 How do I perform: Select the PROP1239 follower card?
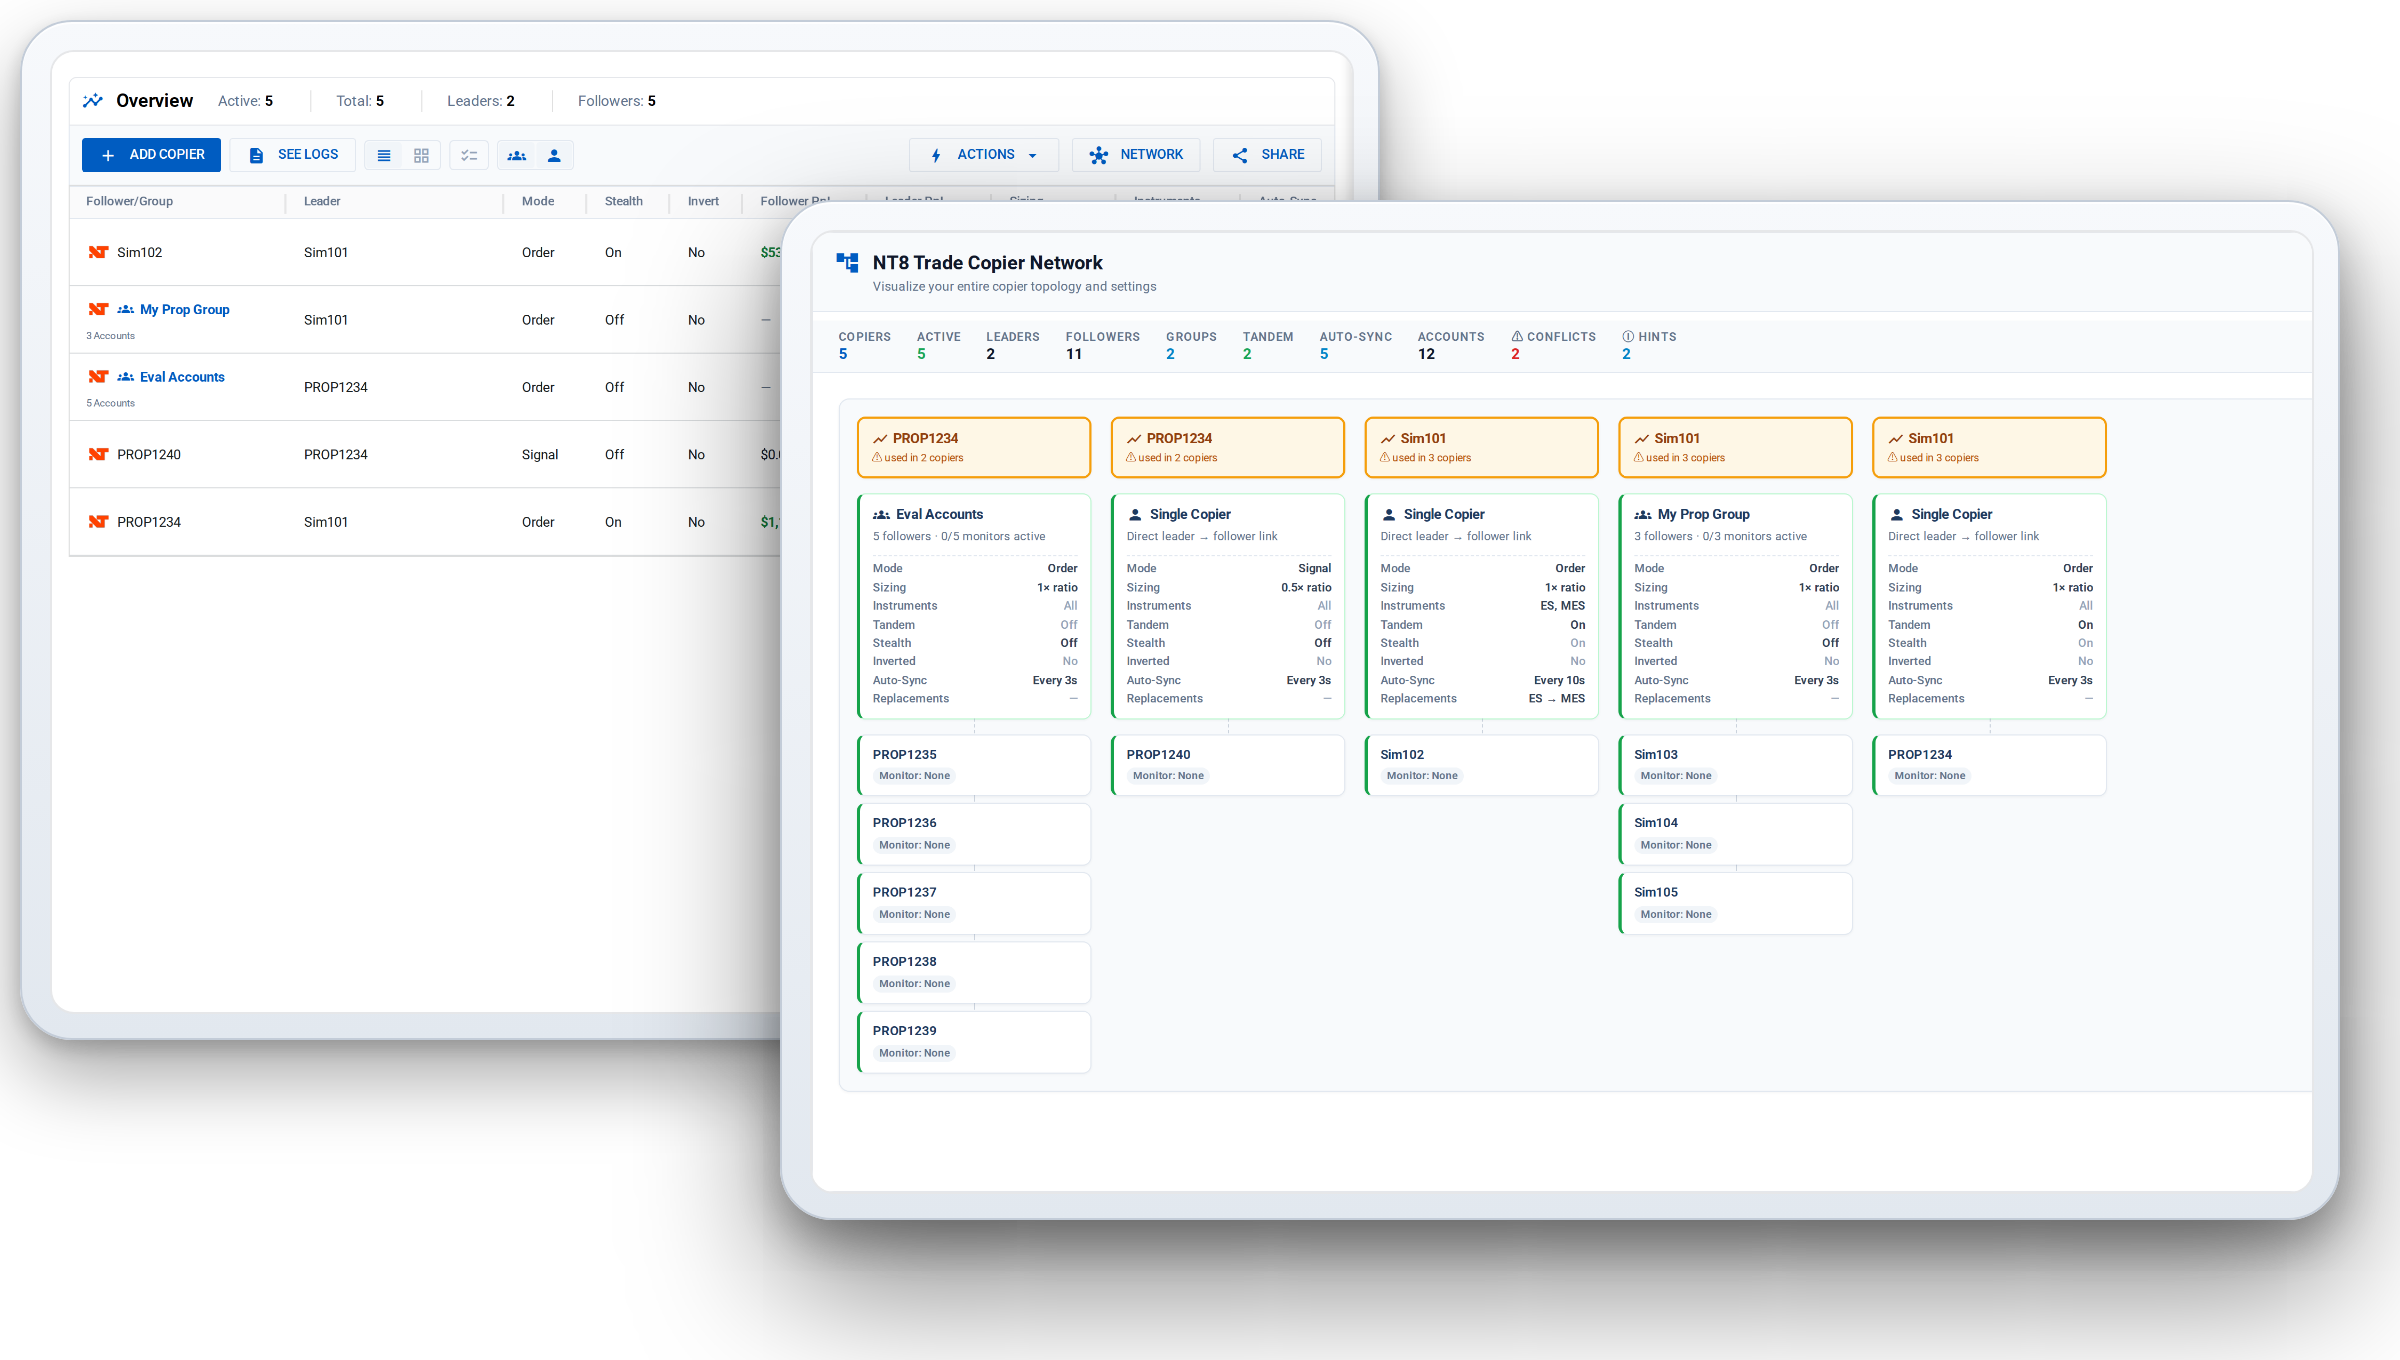(974, 1042)
